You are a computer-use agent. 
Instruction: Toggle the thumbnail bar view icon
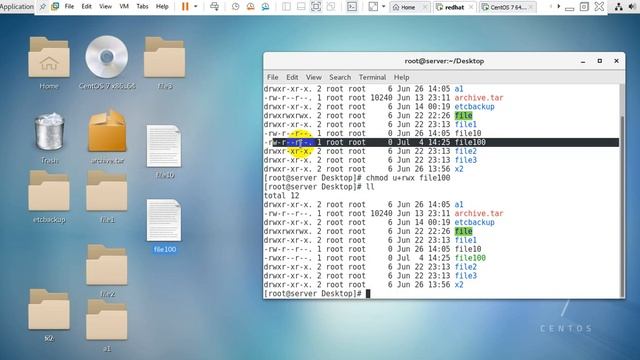pyautogui.click(x=301, y=7)
